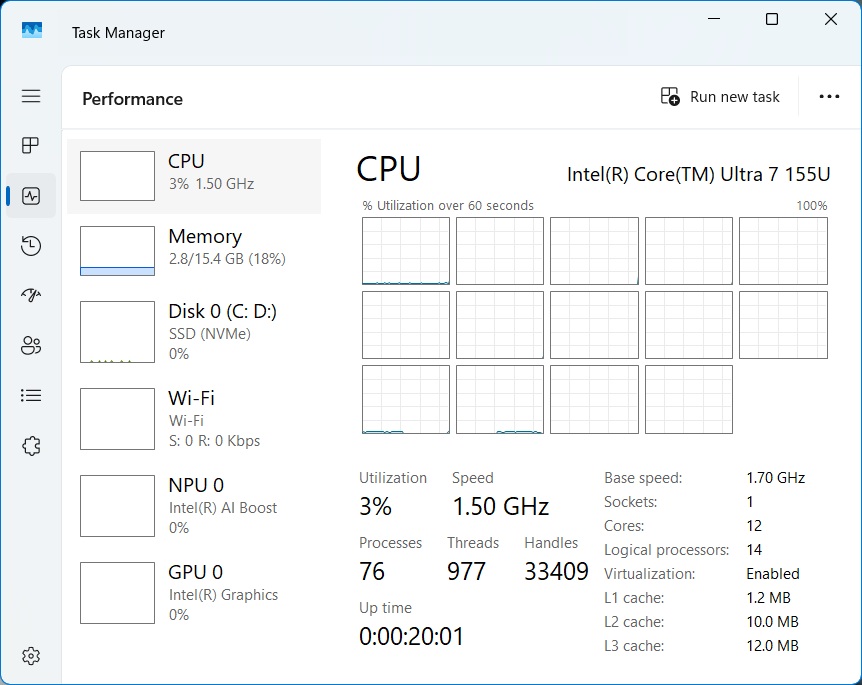Show Disk 0 (C: D:) performance
The height and width of the screenshot is (685, 862).
pyautogui.click(x=194, y=331)
